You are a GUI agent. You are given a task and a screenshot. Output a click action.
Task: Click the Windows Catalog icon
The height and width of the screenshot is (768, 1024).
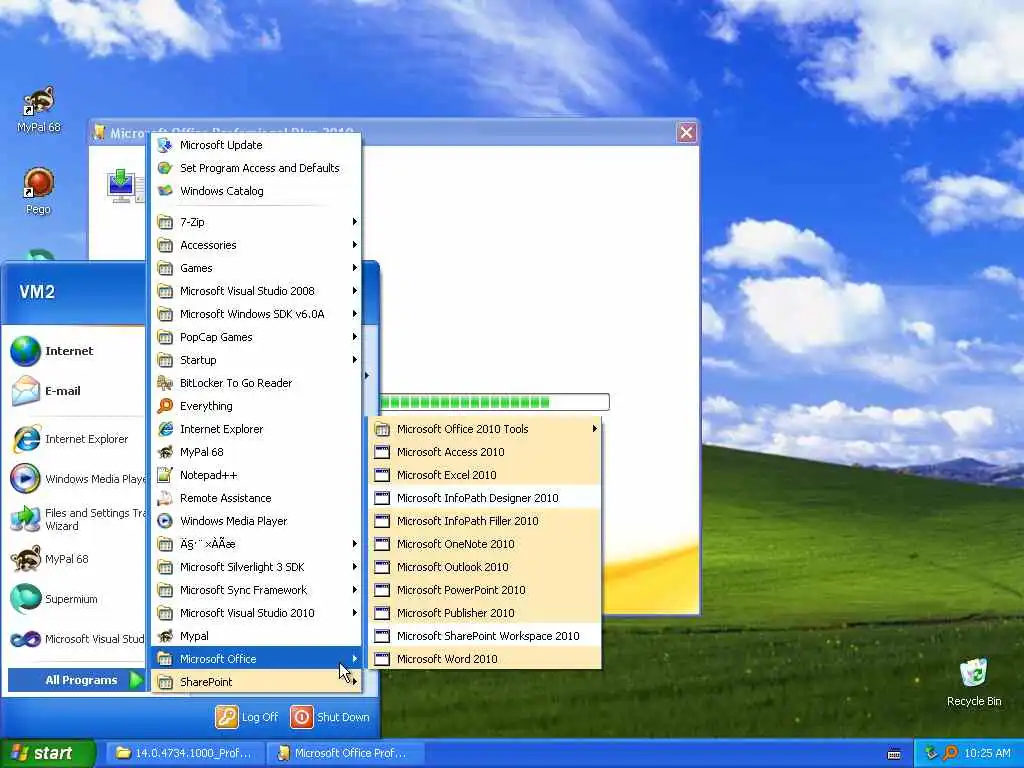(165, 191)
